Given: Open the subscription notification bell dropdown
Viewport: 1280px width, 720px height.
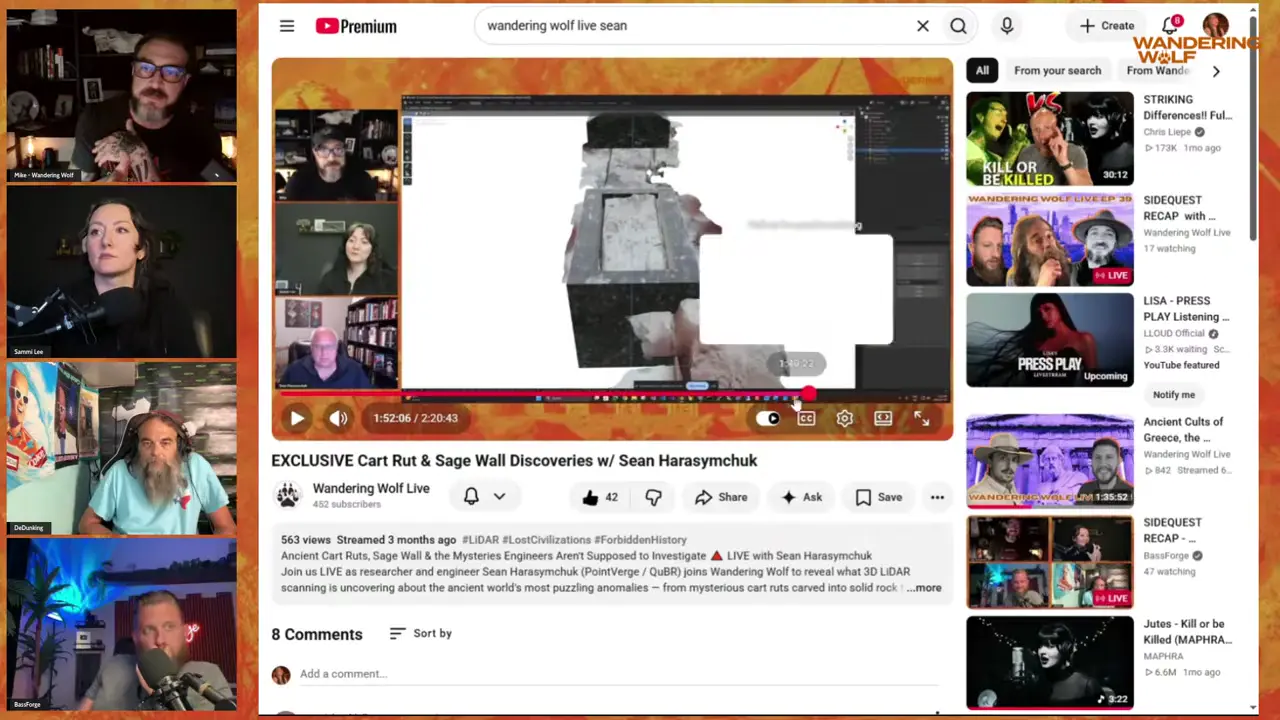Looking at the screenshot, I should (x=484, y=496).
